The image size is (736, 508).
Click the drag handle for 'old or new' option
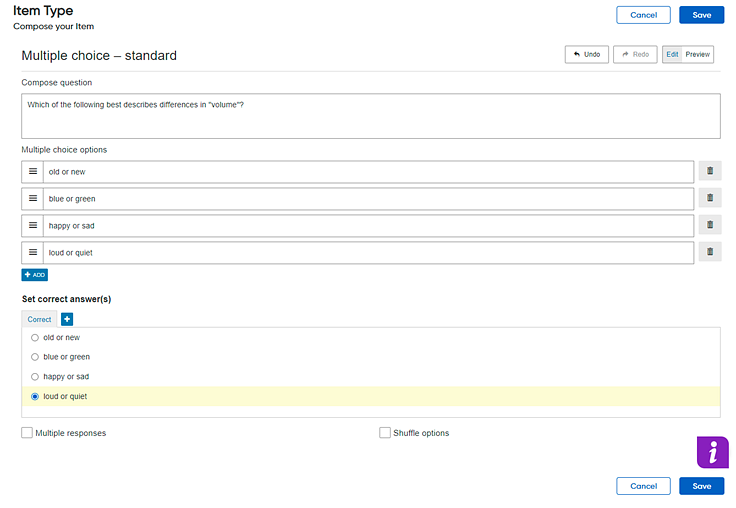tap(32, 172)
